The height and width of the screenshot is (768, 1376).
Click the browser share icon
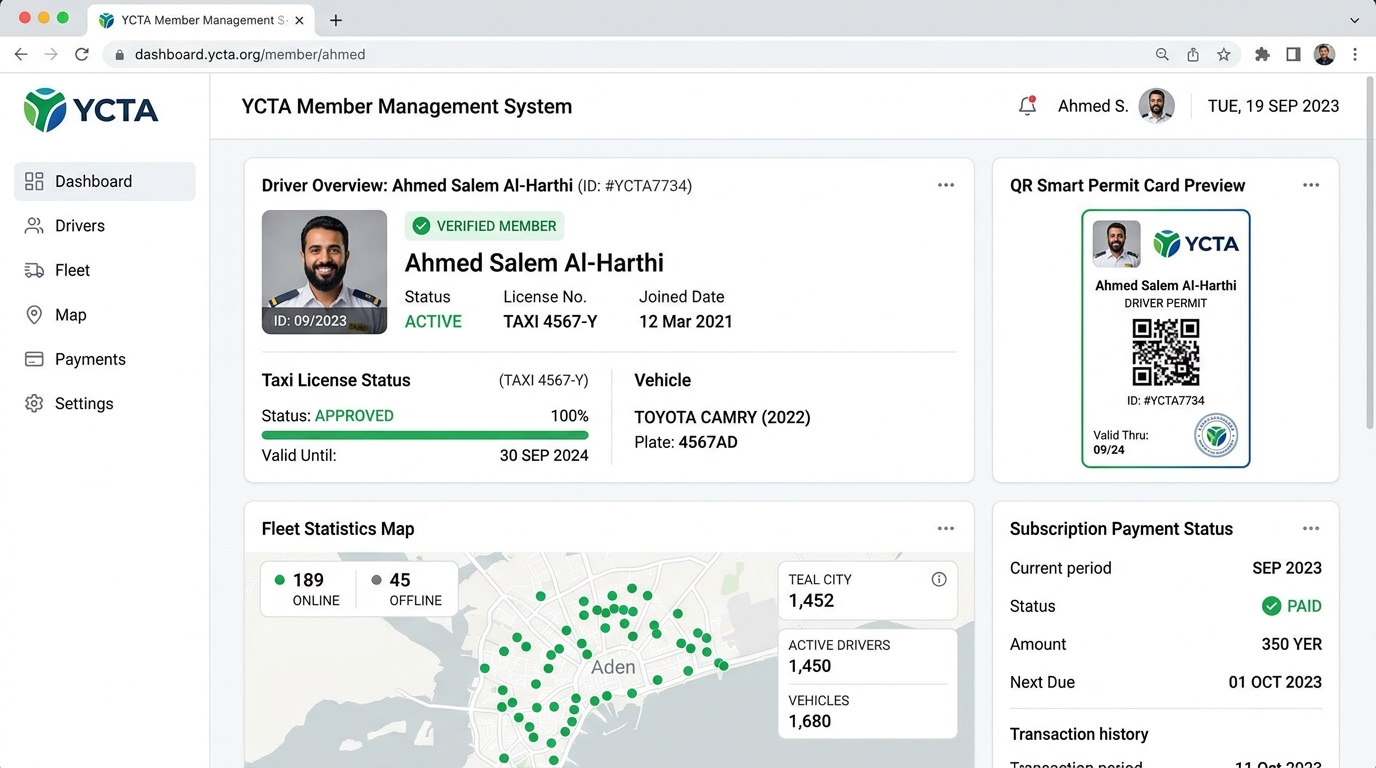click(1193, 55)
